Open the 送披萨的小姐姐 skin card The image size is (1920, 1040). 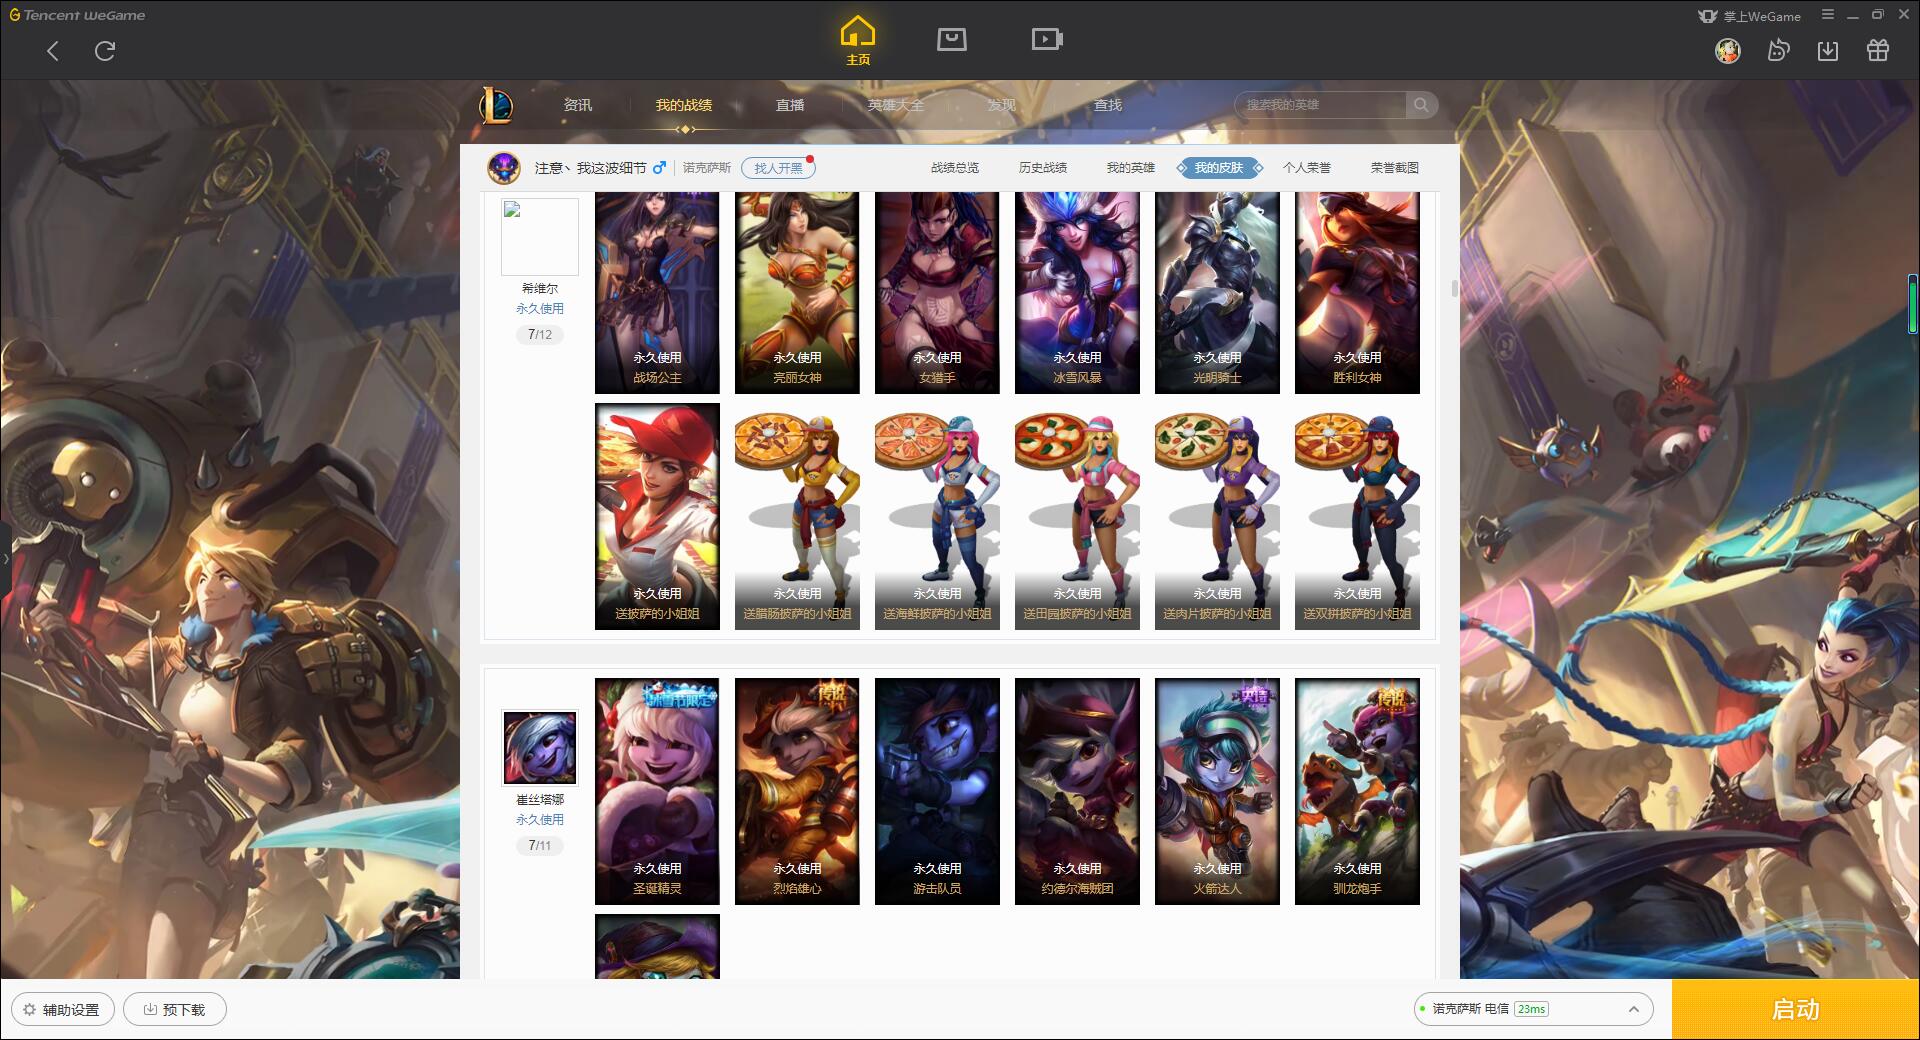point(657,516)
